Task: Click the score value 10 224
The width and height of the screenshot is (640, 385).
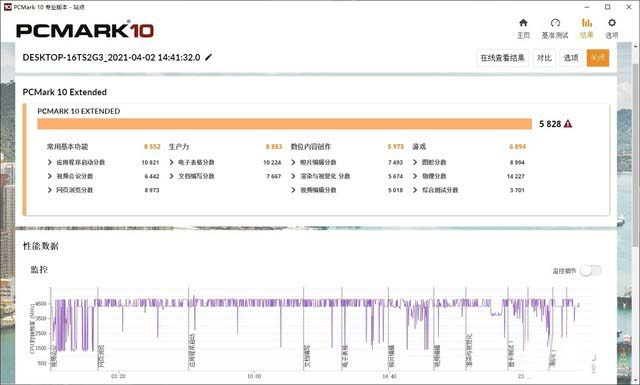Action: click(272, 162)
